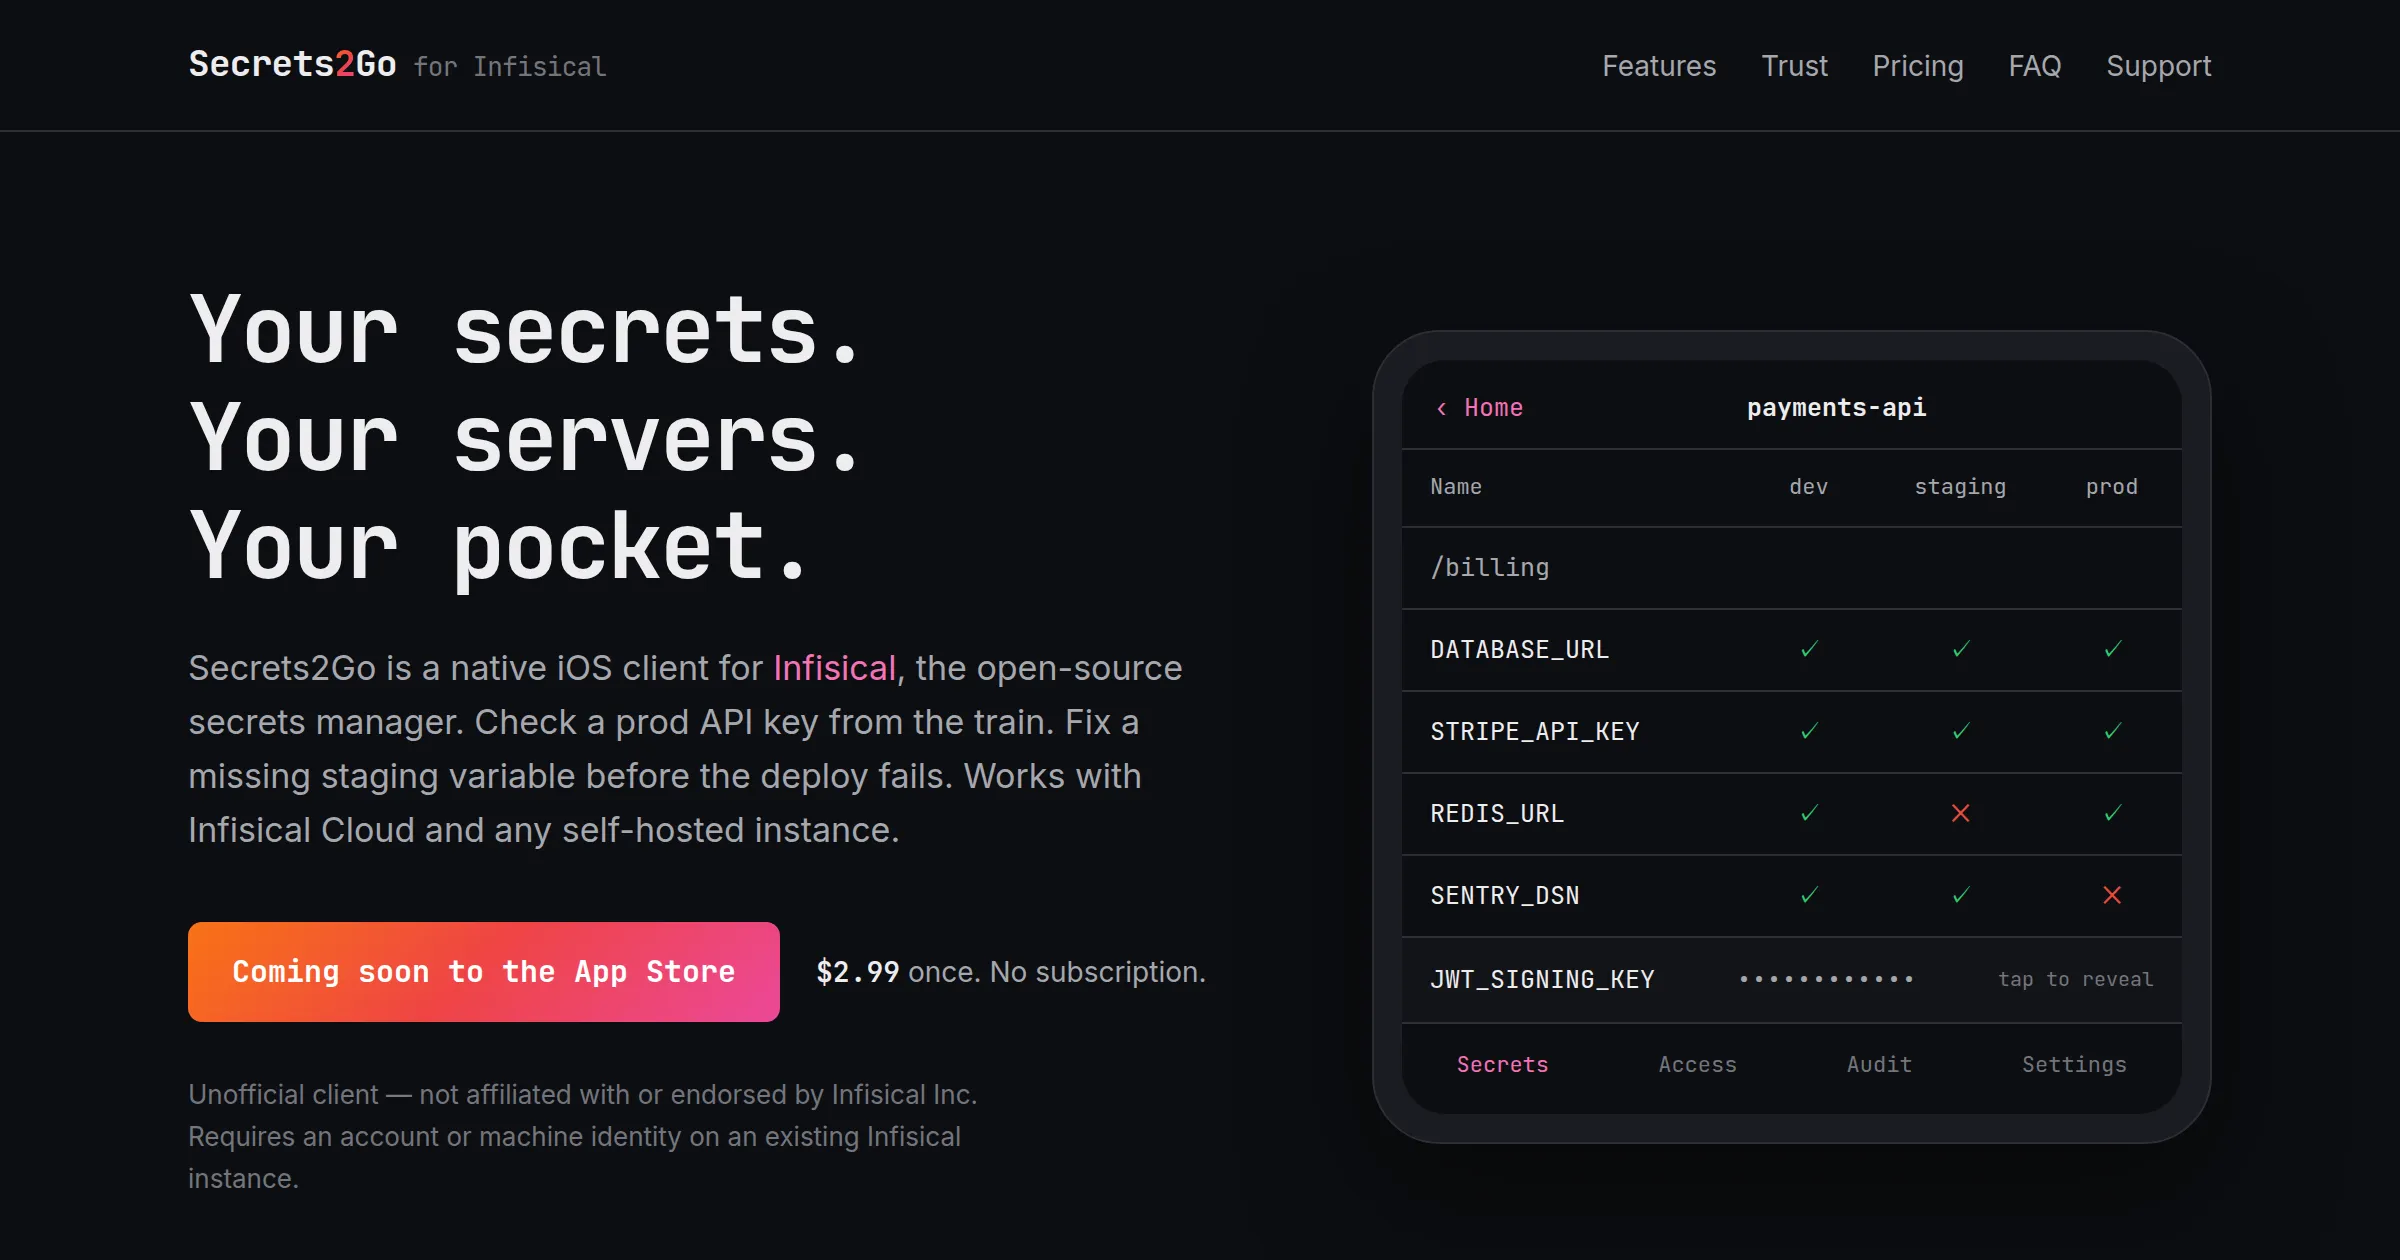The width and height of the screenshot is (2400, 1260).
Task: Open the Features nav link
Action: click(x=1659, y=66)
